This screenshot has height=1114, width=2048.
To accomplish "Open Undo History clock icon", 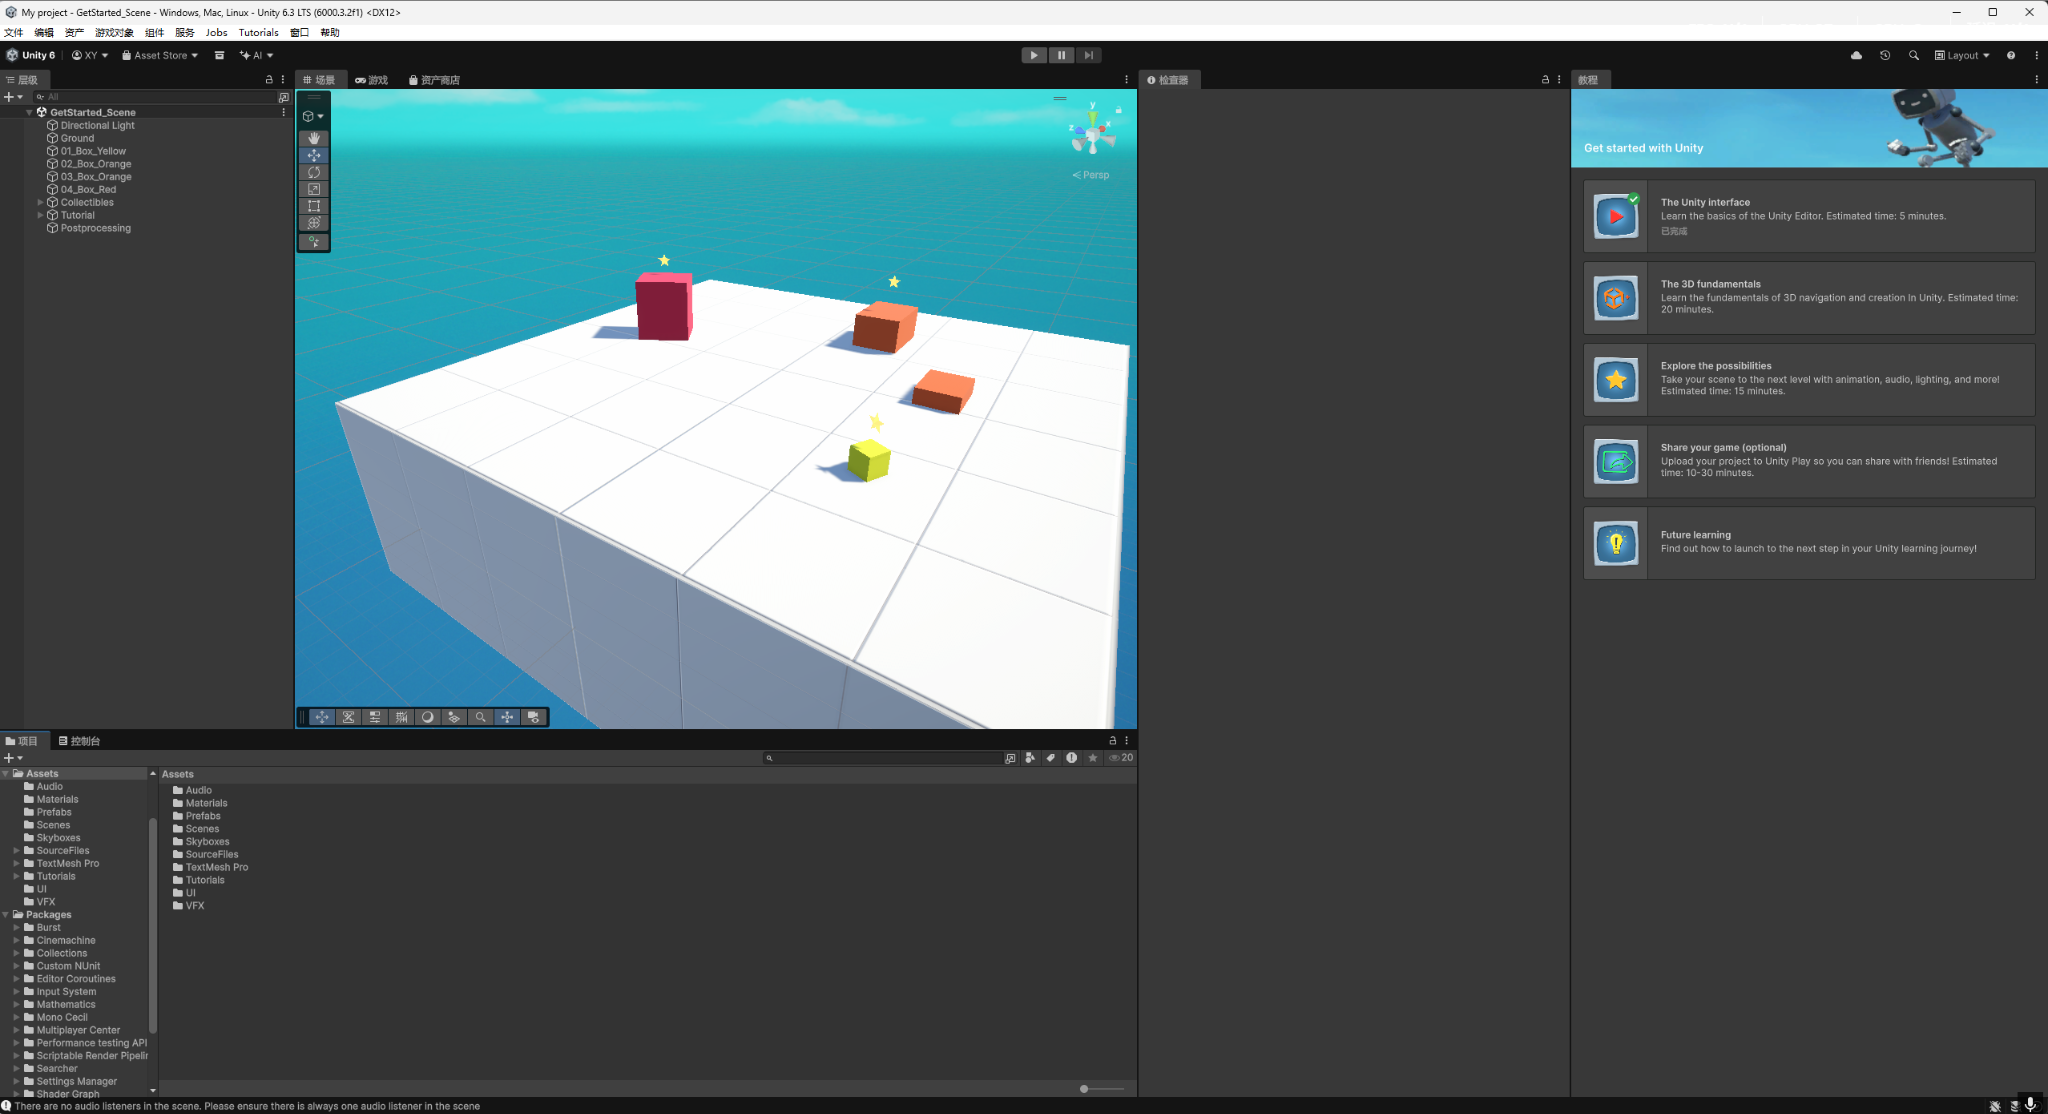I will (x=1885, y=55).
